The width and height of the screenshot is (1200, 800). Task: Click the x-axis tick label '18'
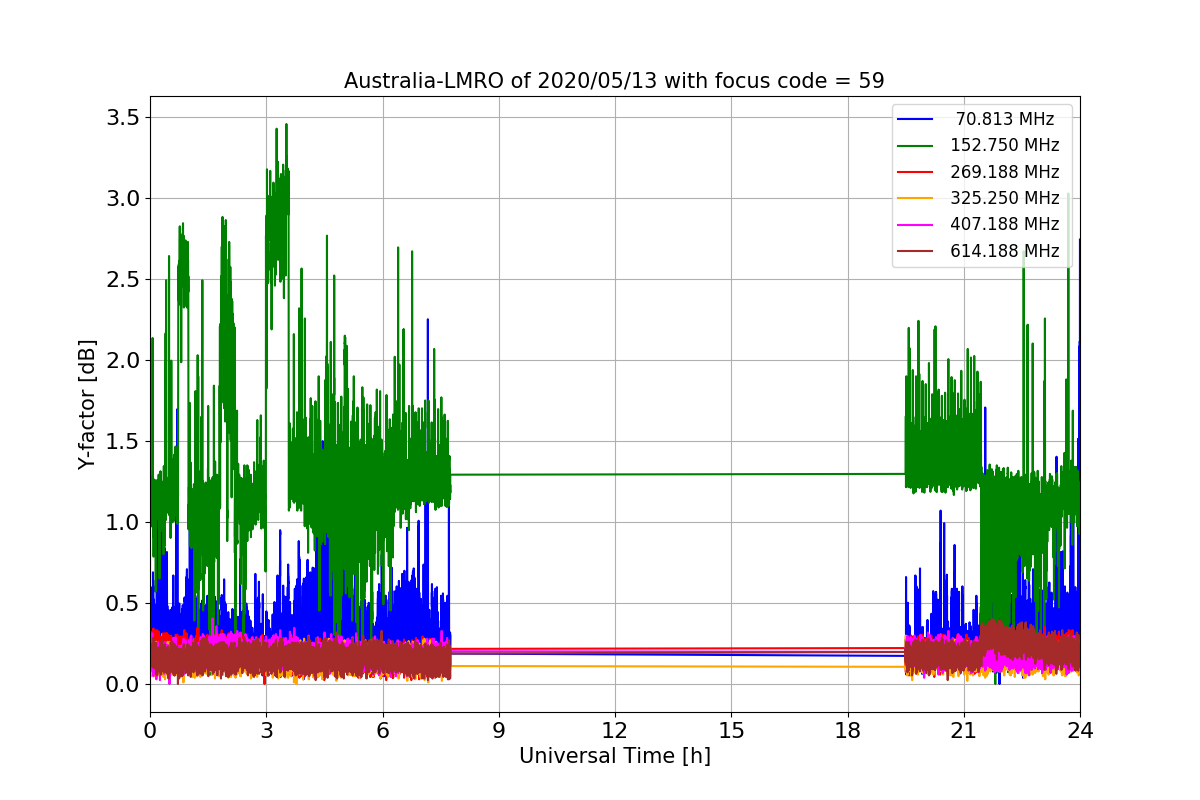click(x=848, y=730)
